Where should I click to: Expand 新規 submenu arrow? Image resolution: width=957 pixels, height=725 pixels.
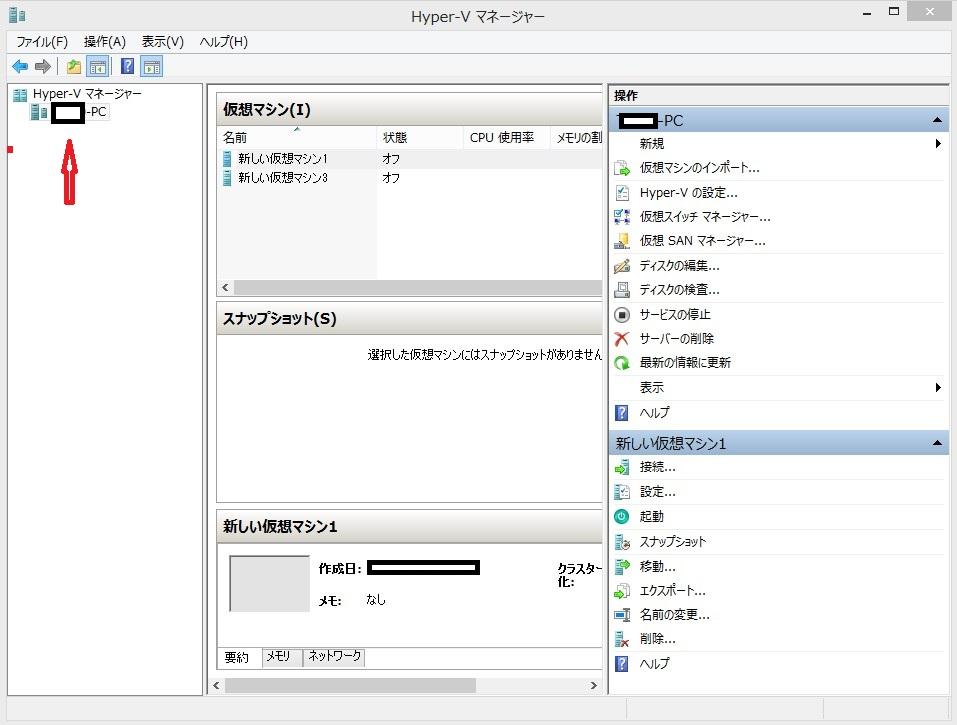click(938, 143)
